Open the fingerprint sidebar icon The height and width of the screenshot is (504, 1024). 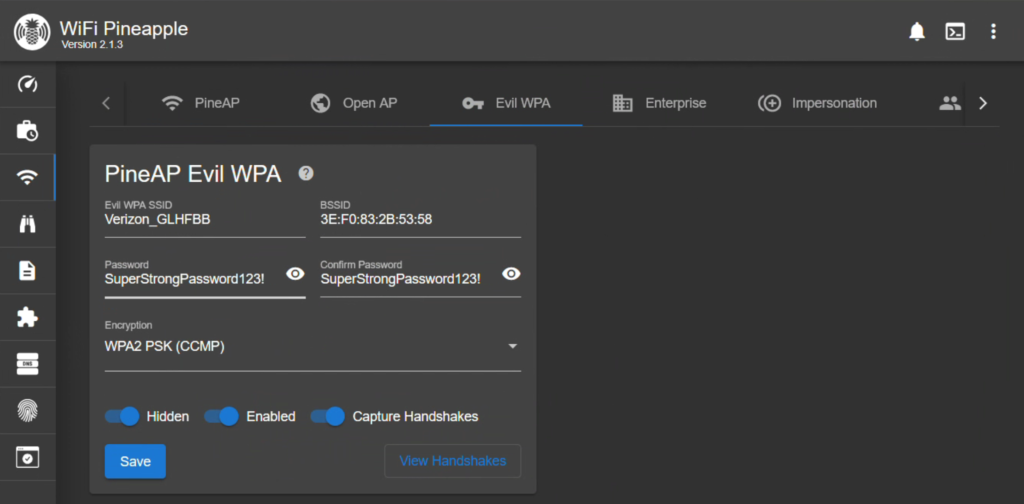[27, 411]
